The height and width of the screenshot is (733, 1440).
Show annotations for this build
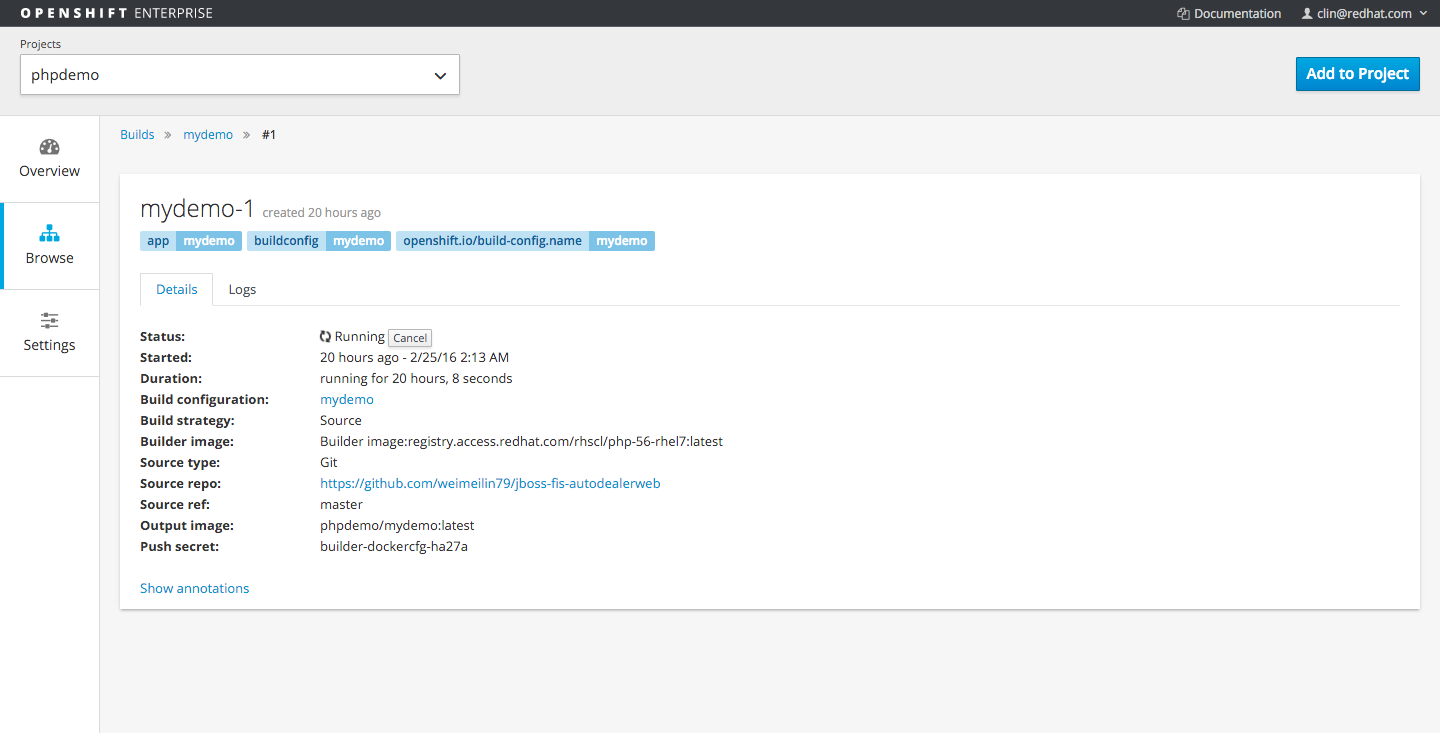pyautogui.click(x=194, y=588)
